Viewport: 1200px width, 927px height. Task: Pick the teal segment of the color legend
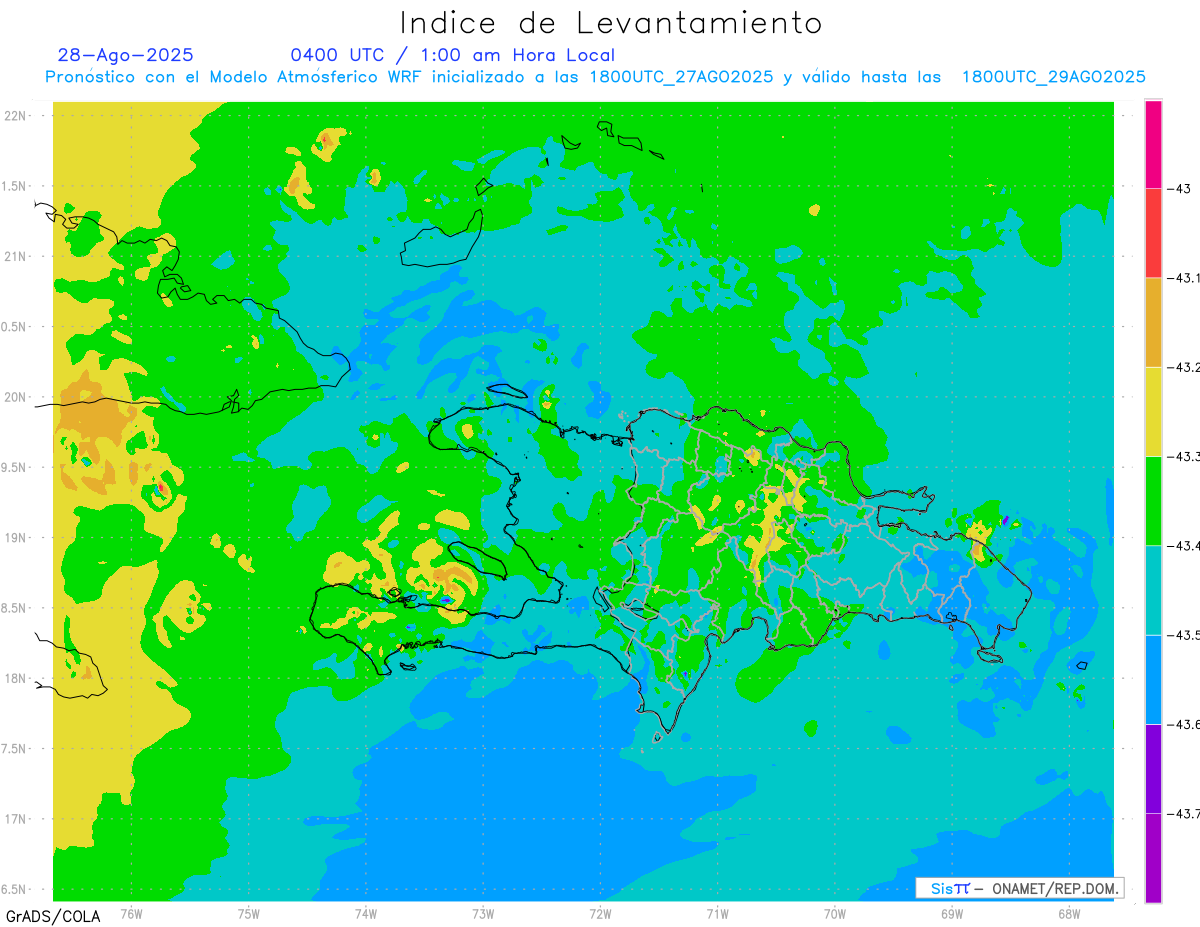[1153, 590]
